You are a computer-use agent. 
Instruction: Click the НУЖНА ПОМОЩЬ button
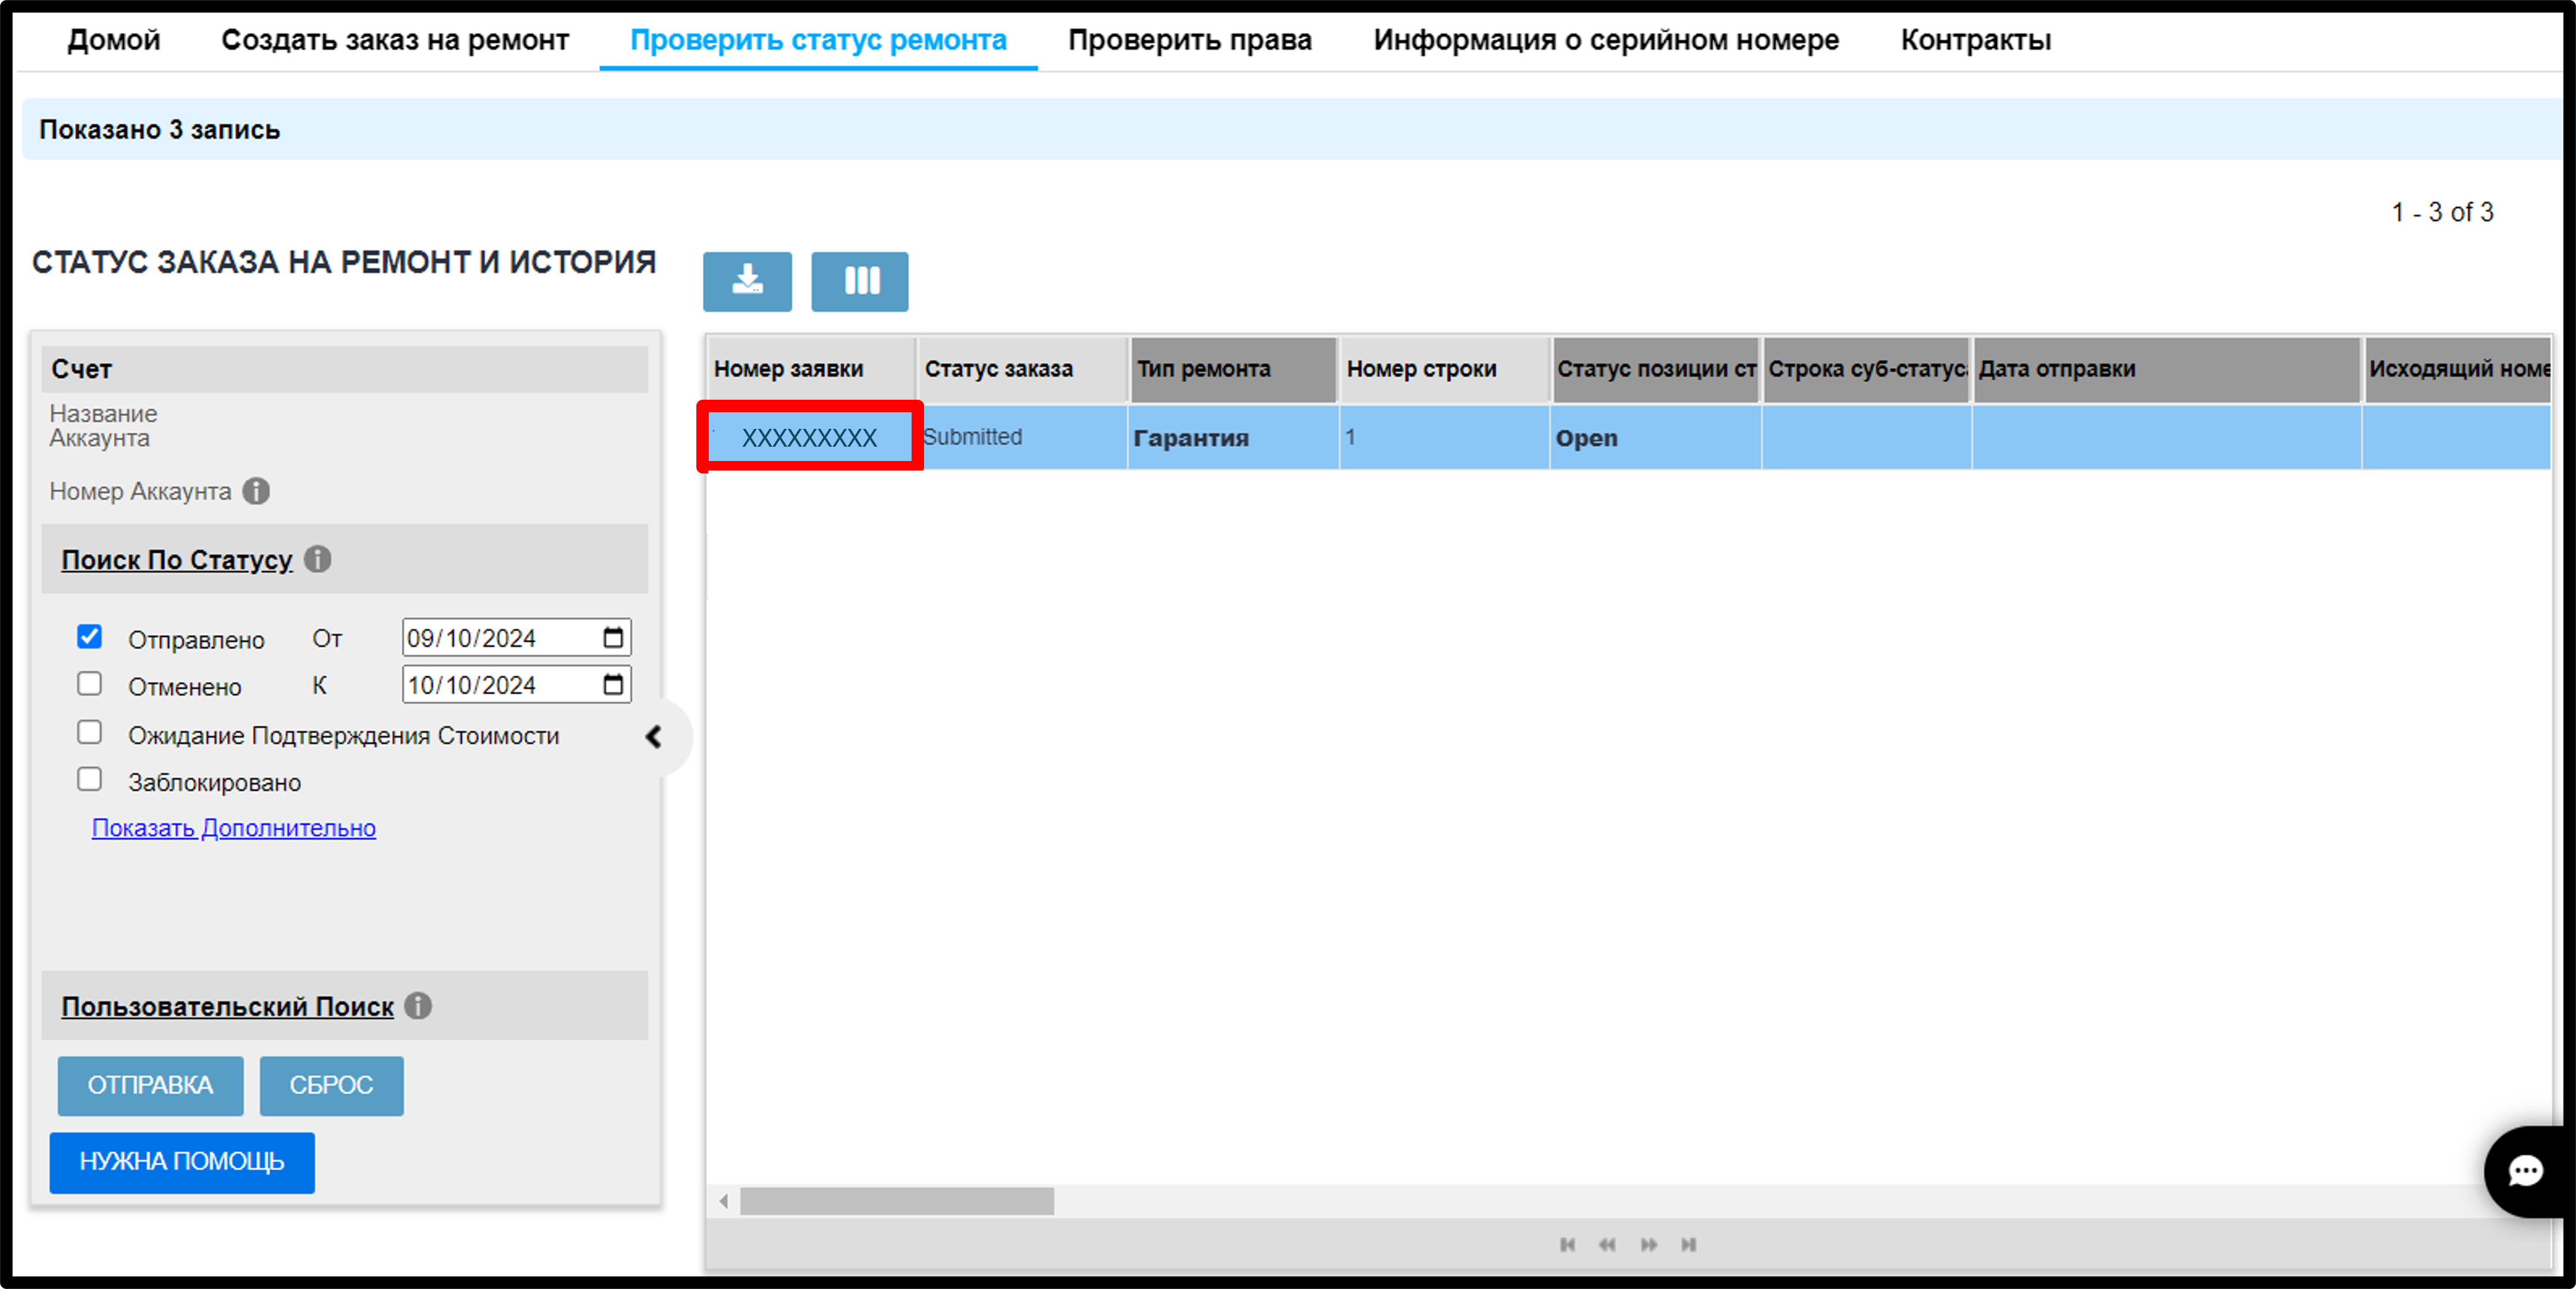point(182,1162)
